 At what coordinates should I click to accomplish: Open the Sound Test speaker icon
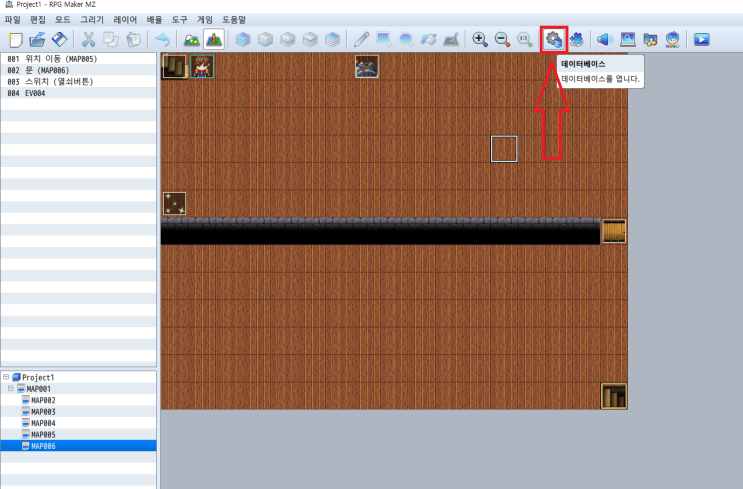point(605,39)
